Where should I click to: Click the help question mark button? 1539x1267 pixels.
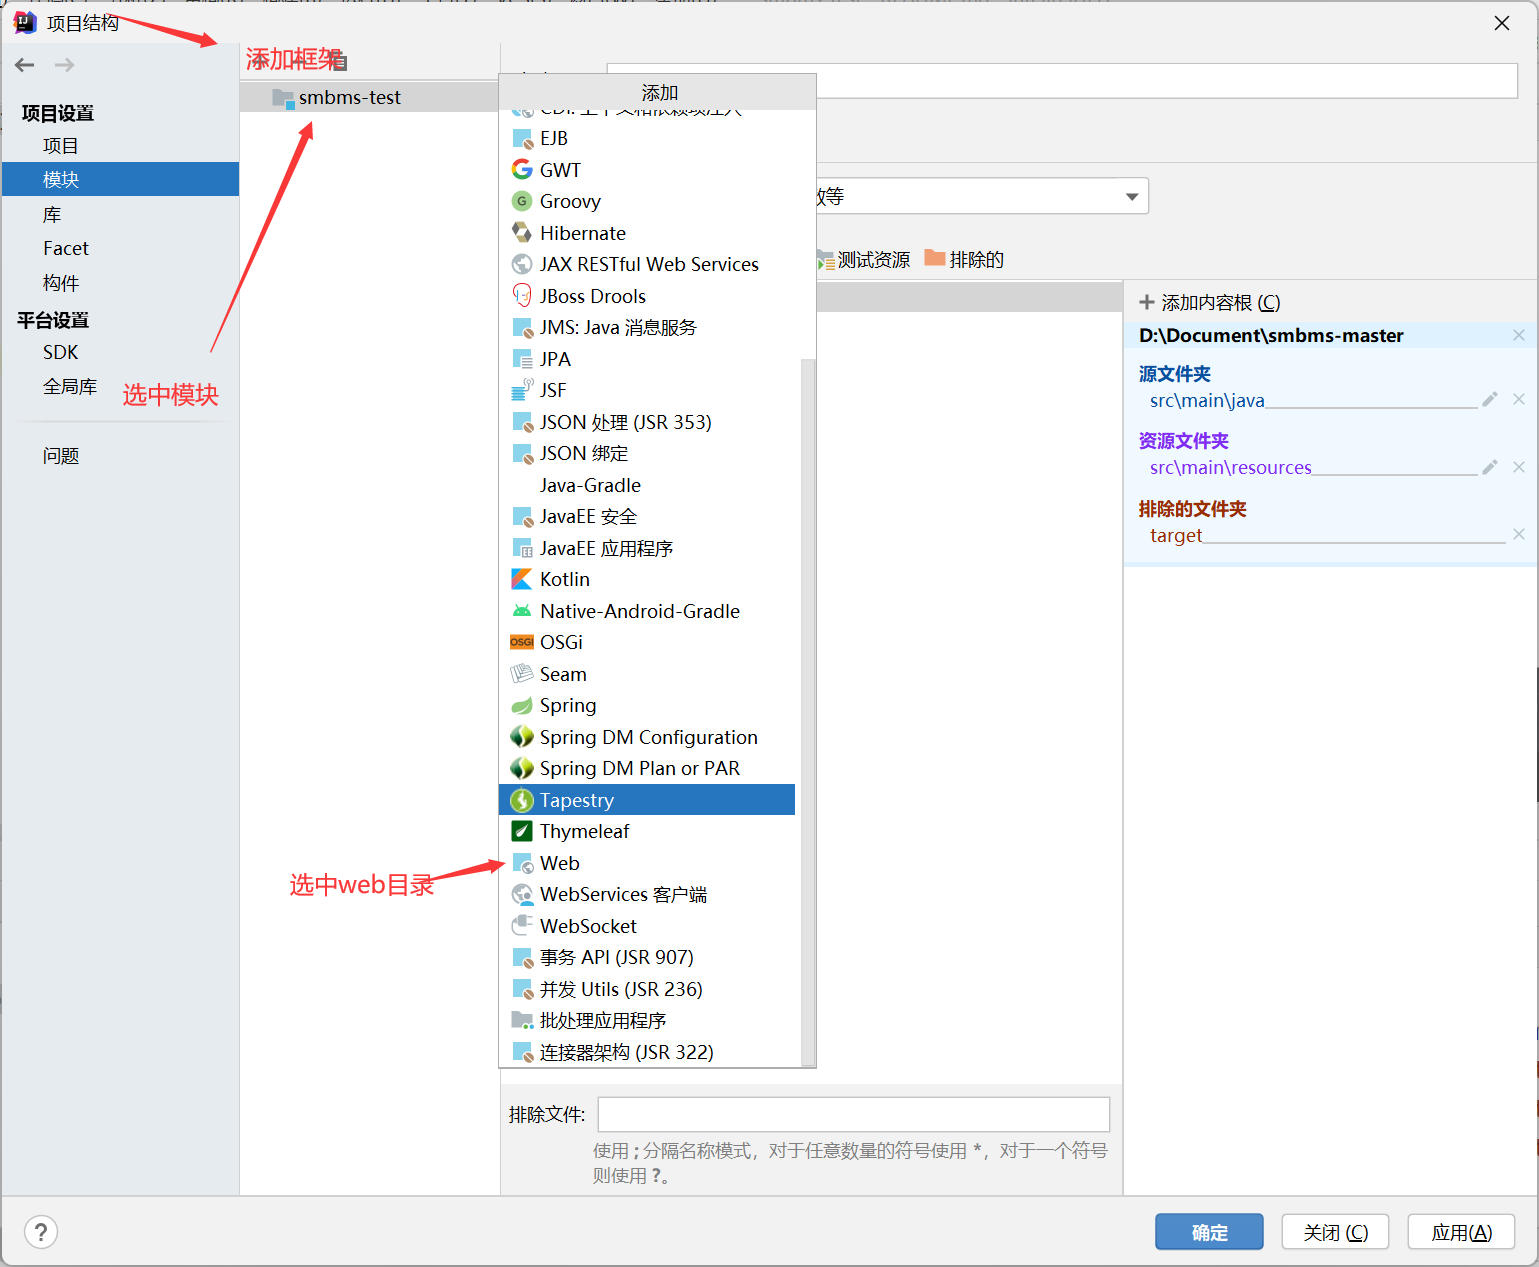point(41,1232)
